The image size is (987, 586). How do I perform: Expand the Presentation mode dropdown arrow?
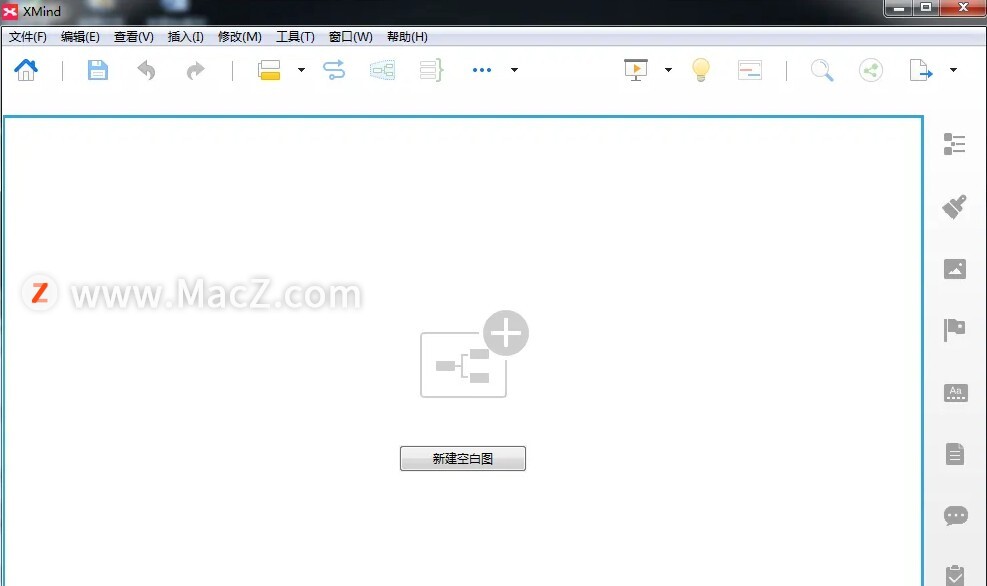click(668, 70)
